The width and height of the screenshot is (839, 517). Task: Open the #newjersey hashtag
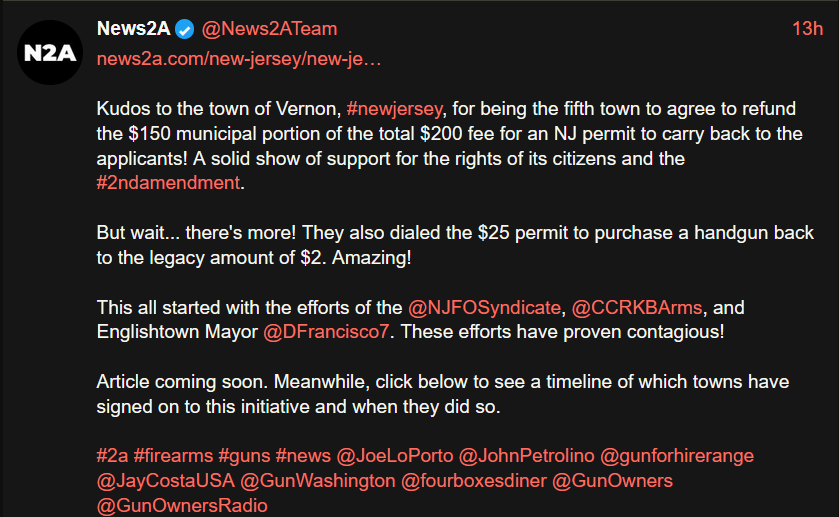pyautogui.click(x=394, y=108)
